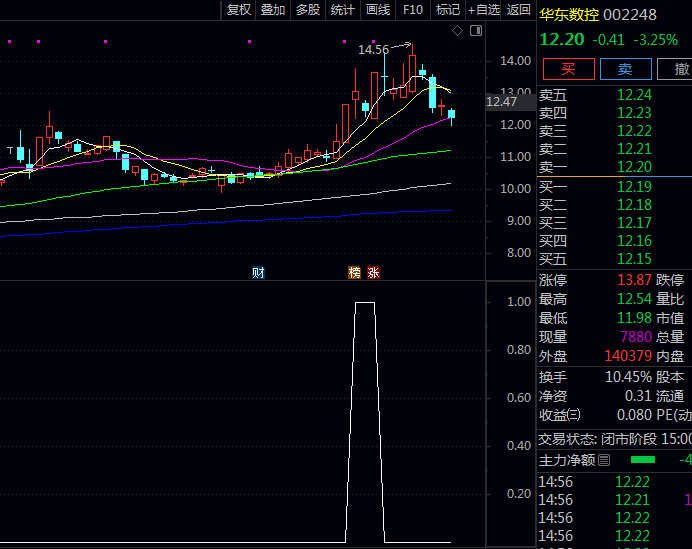Click the 返回 back button
This screenshot has height=549, width=692.
[519, 10]
